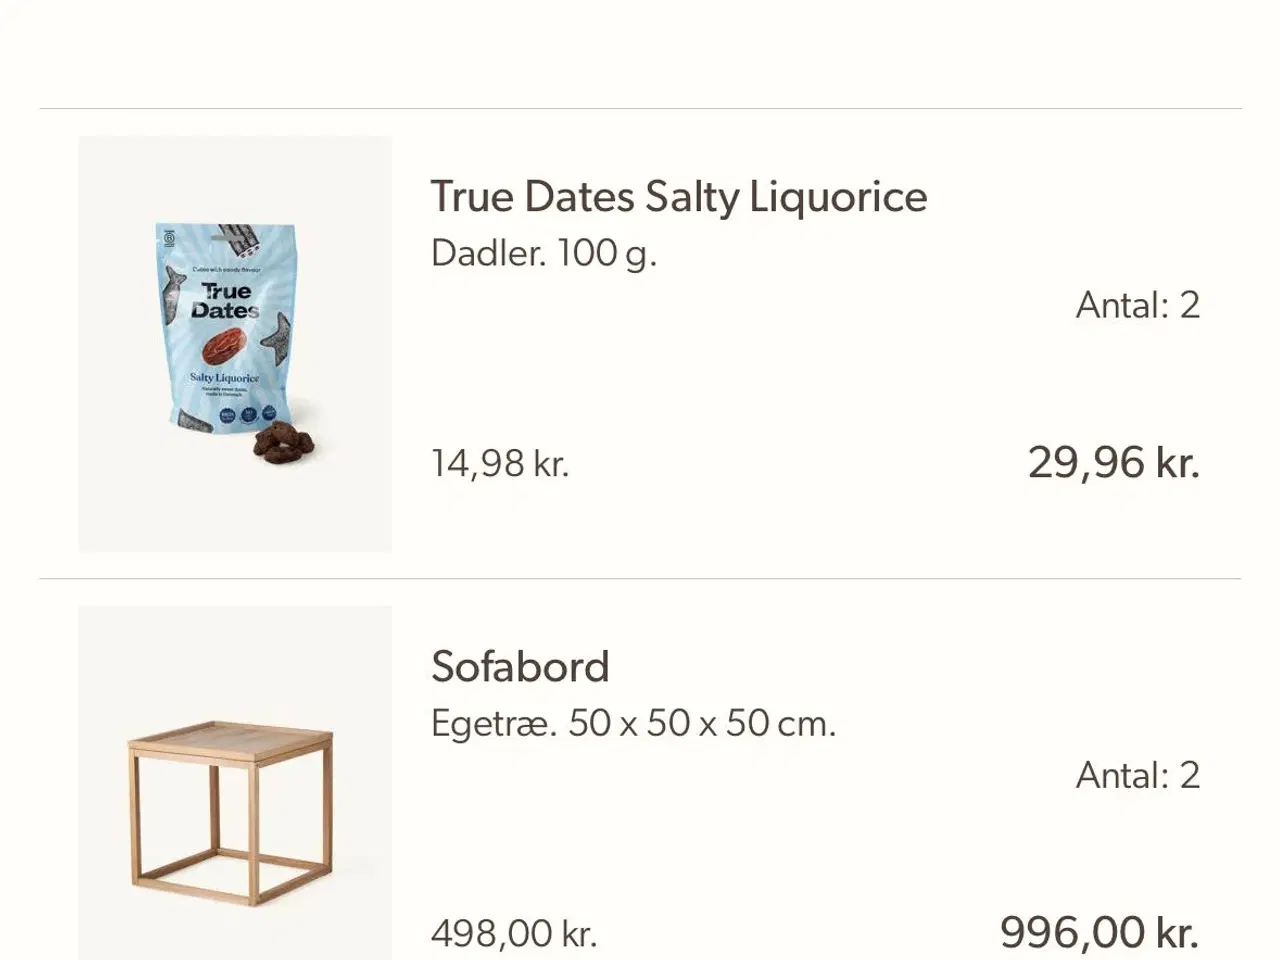Viewport: 1280px width, 960px height.
Task: Click the 29,96 kr. total price
Action: (1114, 462)
